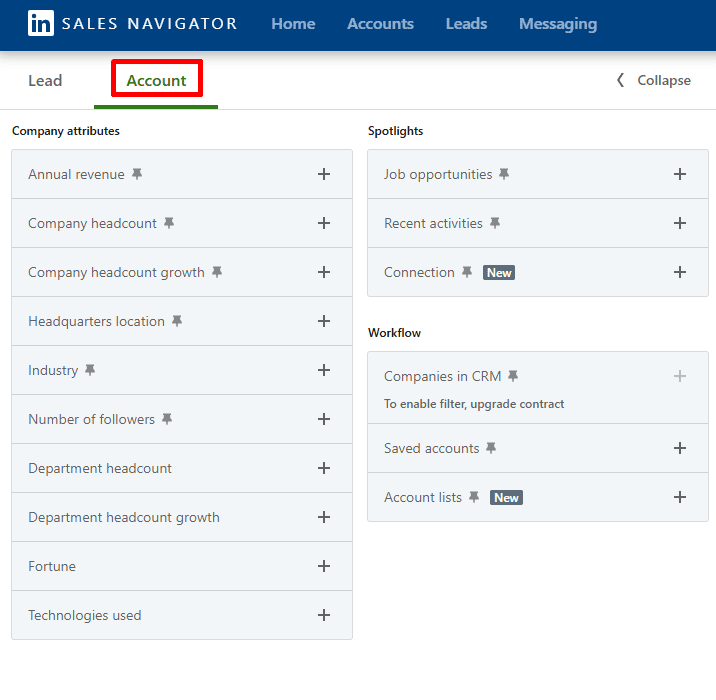
Task: Toggle pin on Company headcount growth
Action: click(x=217, y=272)
